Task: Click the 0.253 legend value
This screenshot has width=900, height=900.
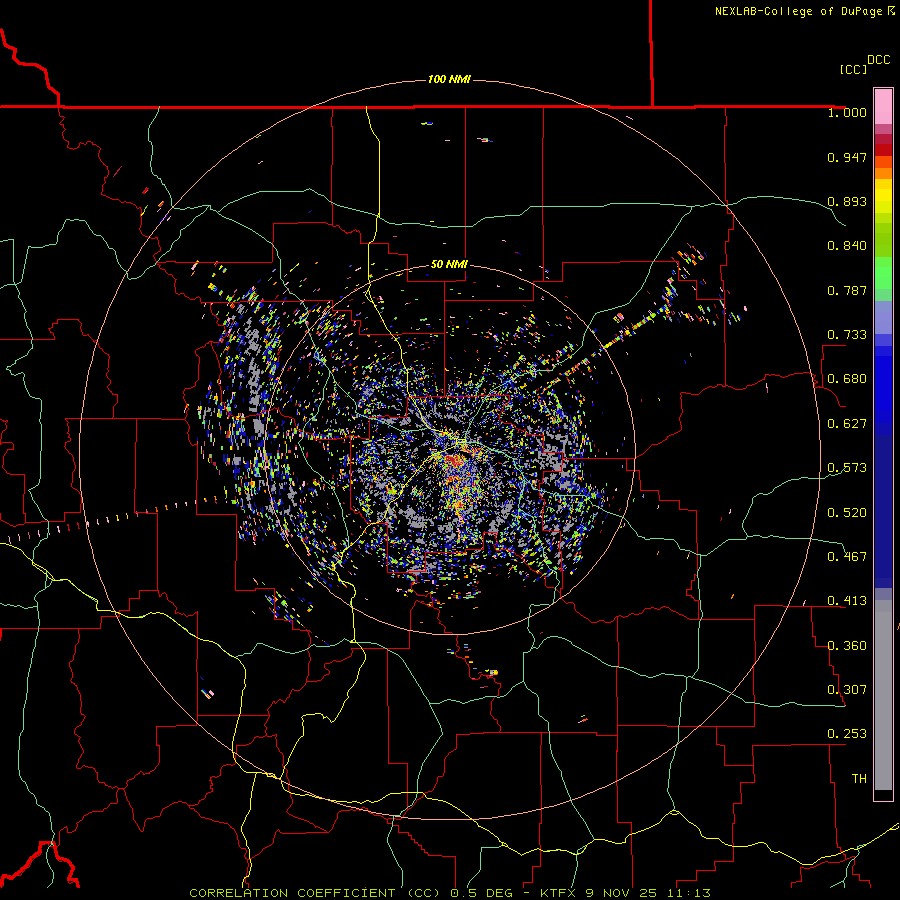Action: coord(847,734)
